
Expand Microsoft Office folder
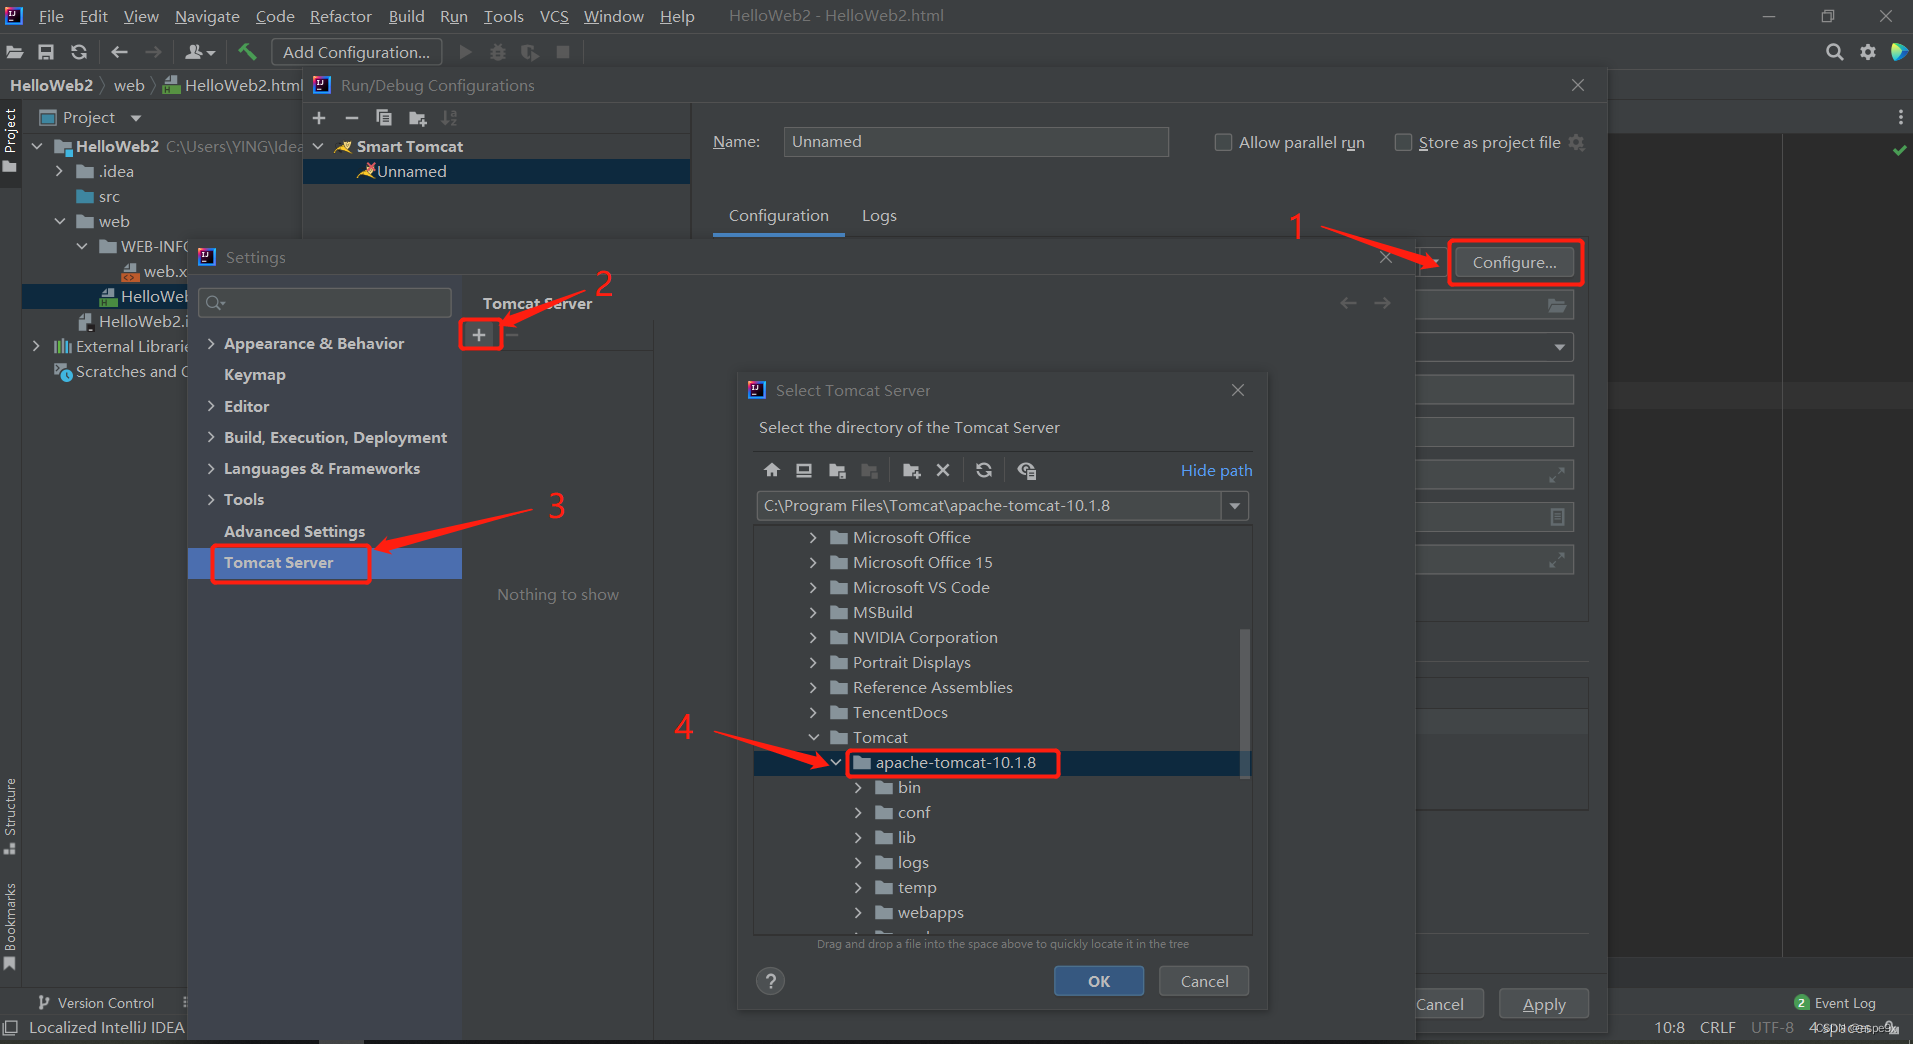(813, 538)
